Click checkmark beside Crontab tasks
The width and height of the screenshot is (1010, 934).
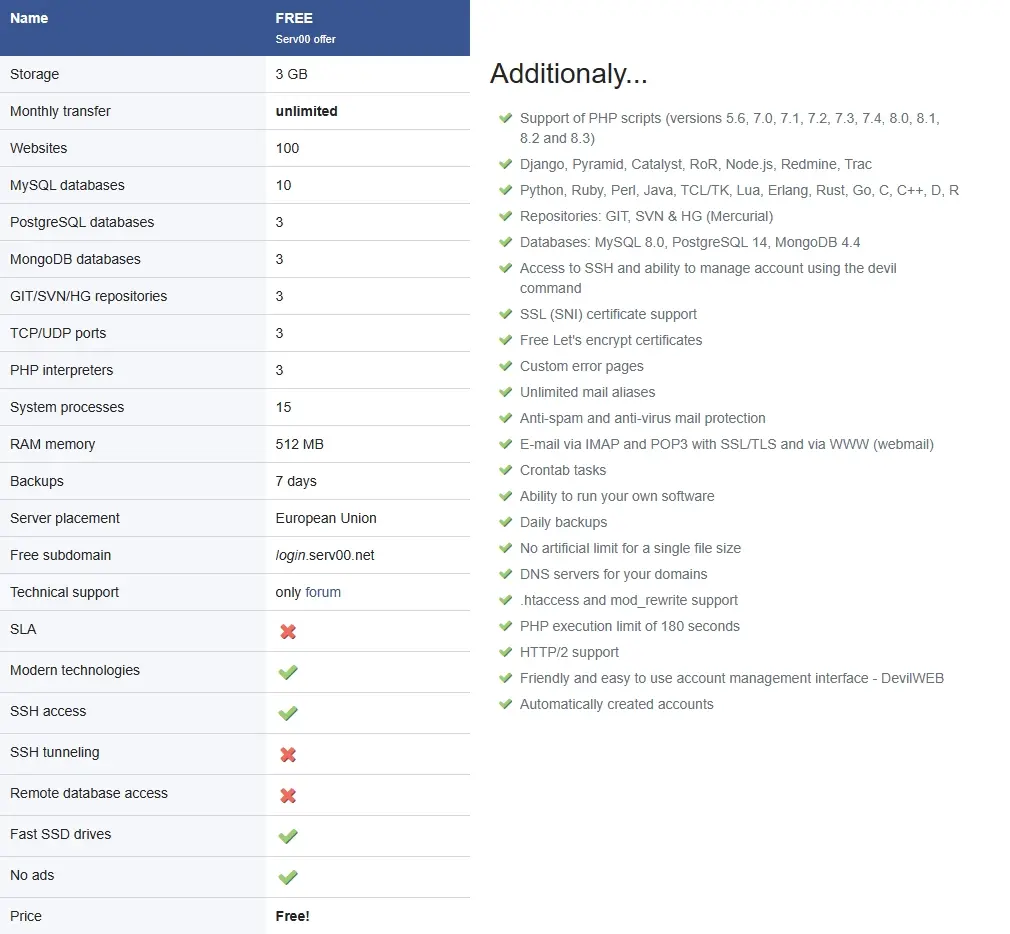pyautogui.click(x=506, y=470)
